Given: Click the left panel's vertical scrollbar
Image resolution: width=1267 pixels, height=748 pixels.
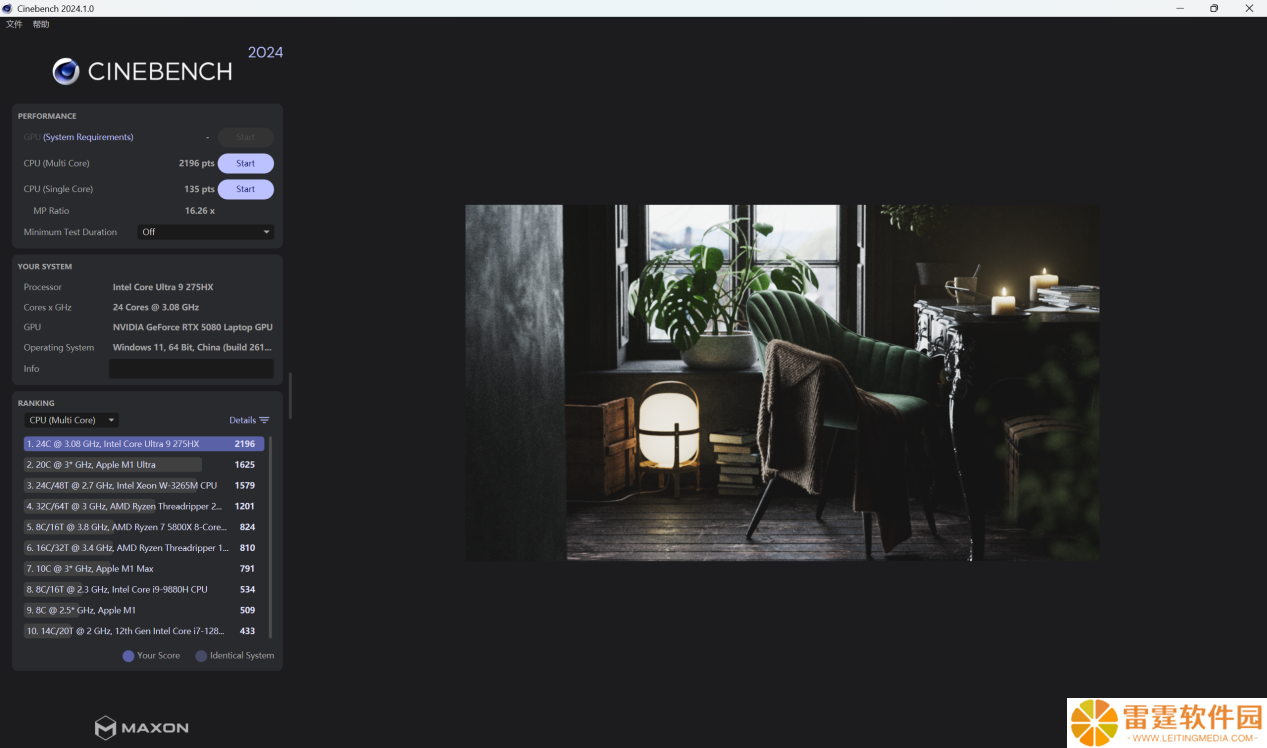Looking at the screenshot, I should point(290,396).
